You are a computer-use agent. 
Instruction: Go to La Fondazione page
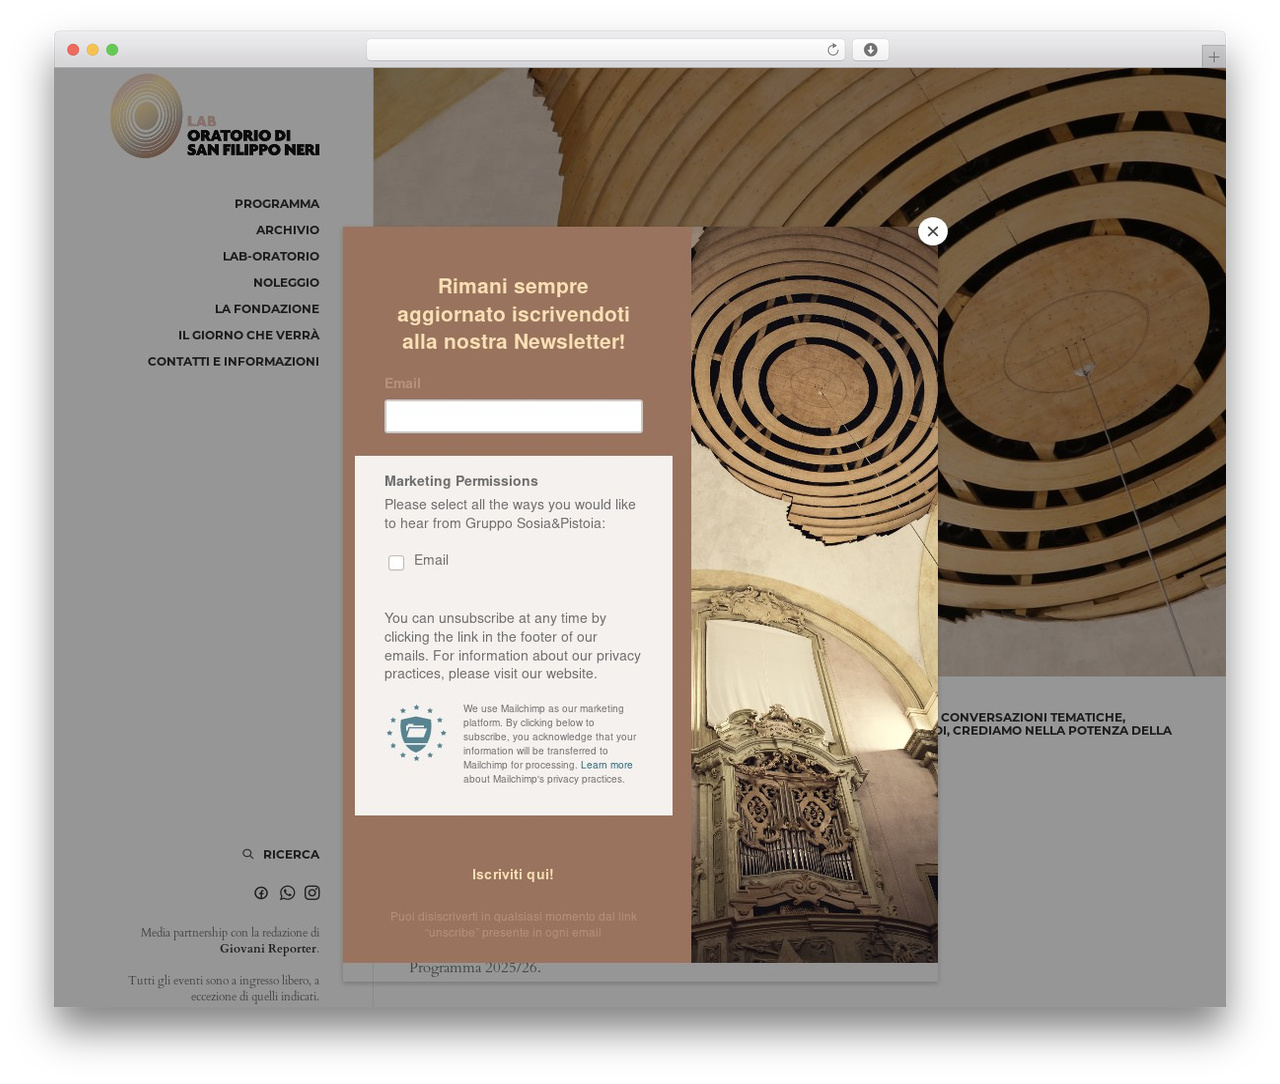[x=267, y=309]
